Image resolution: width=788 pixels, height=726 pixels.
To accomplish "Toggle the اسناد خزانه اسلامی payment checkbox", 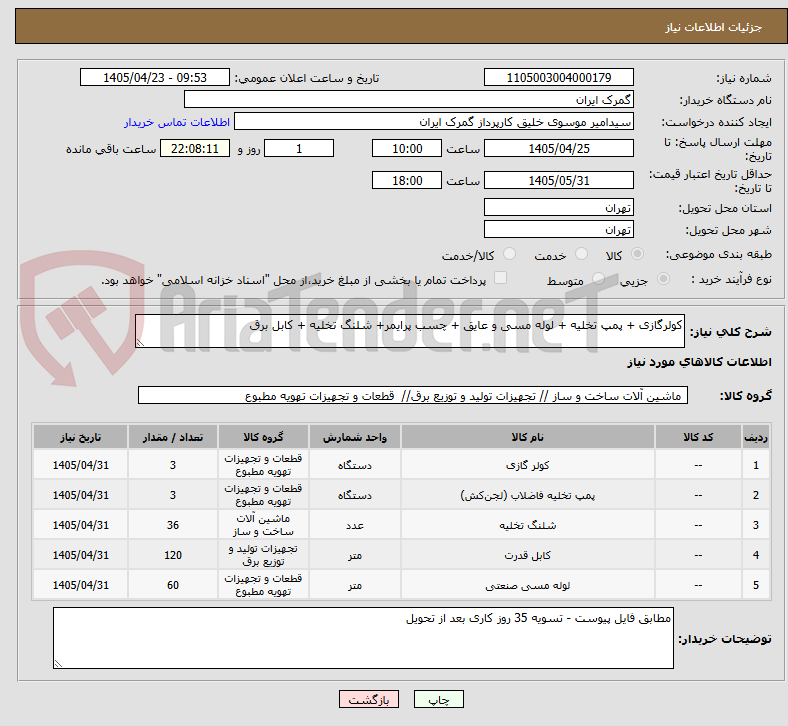I will coord(501,278).
